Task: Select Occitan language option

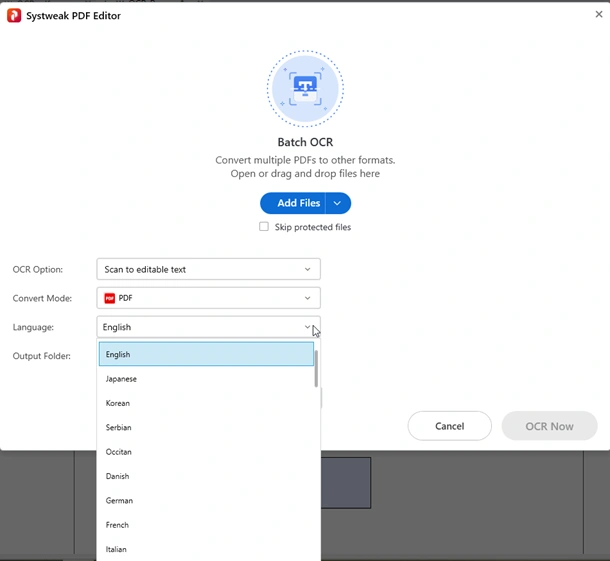Action: pos(206,452)
